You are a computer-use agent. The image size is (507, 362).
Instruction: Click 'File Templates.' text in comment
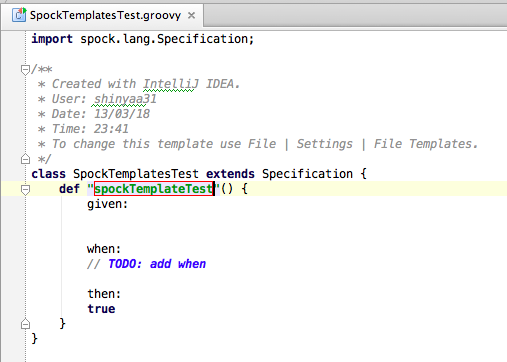point(426,144)
